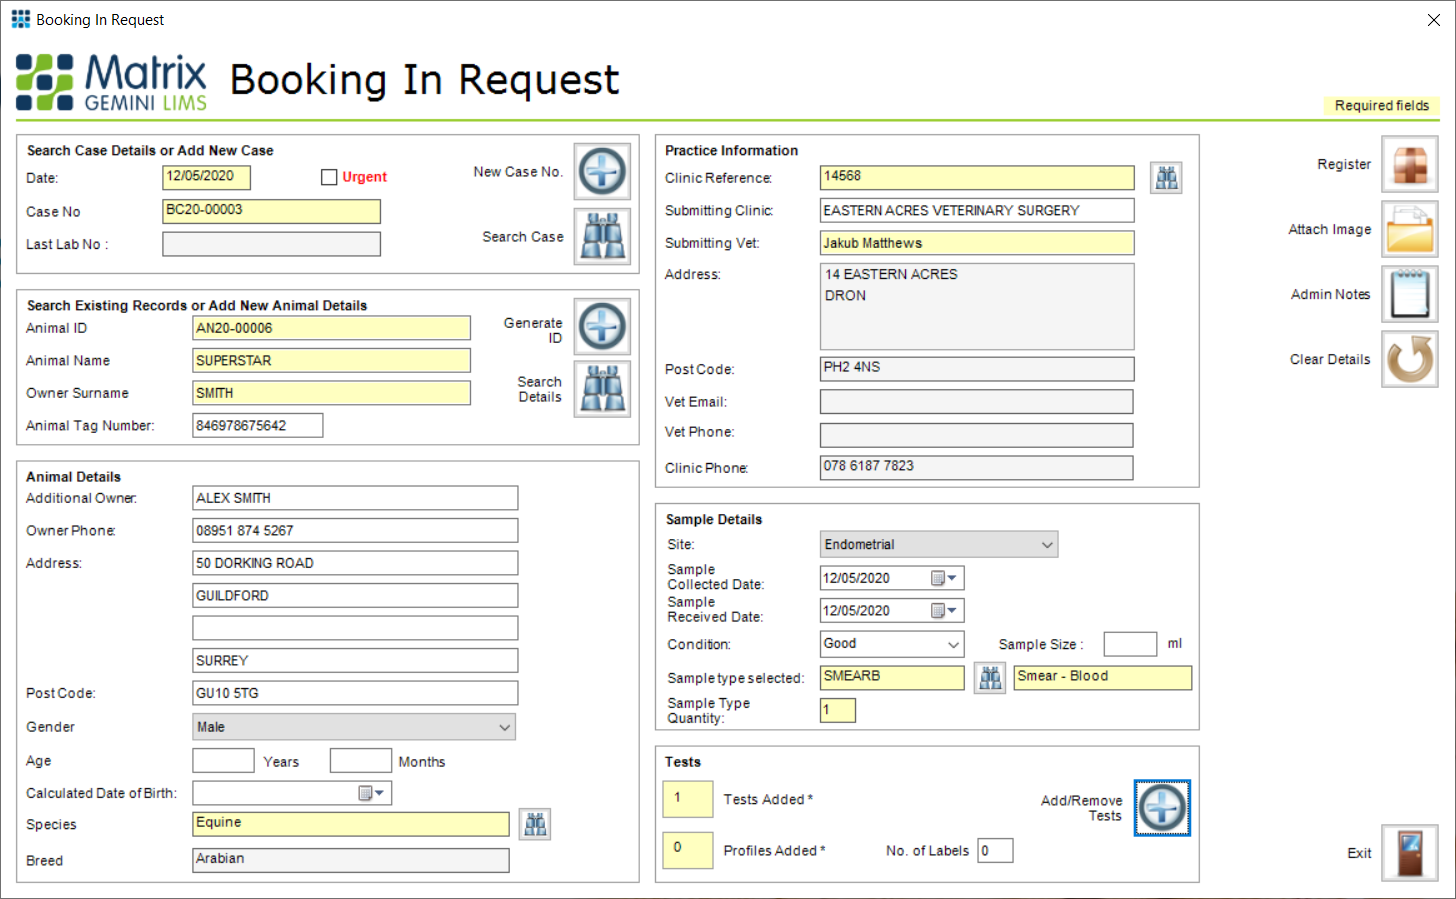
Task: Click the Species search icon
Action: click(x=535, y=824)
